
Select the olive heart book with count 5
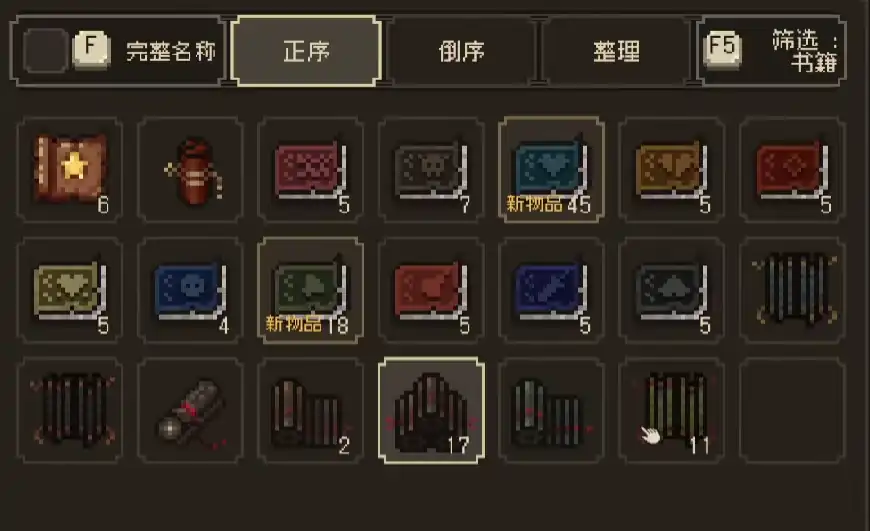pos(70,290)
